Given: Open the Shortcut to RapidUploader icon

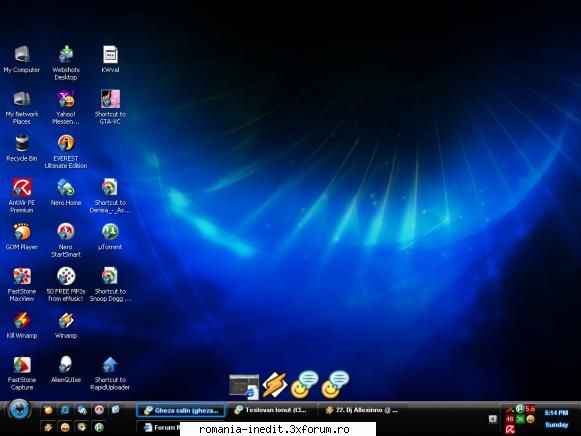Looking at the screenshot, I should 110,373.
